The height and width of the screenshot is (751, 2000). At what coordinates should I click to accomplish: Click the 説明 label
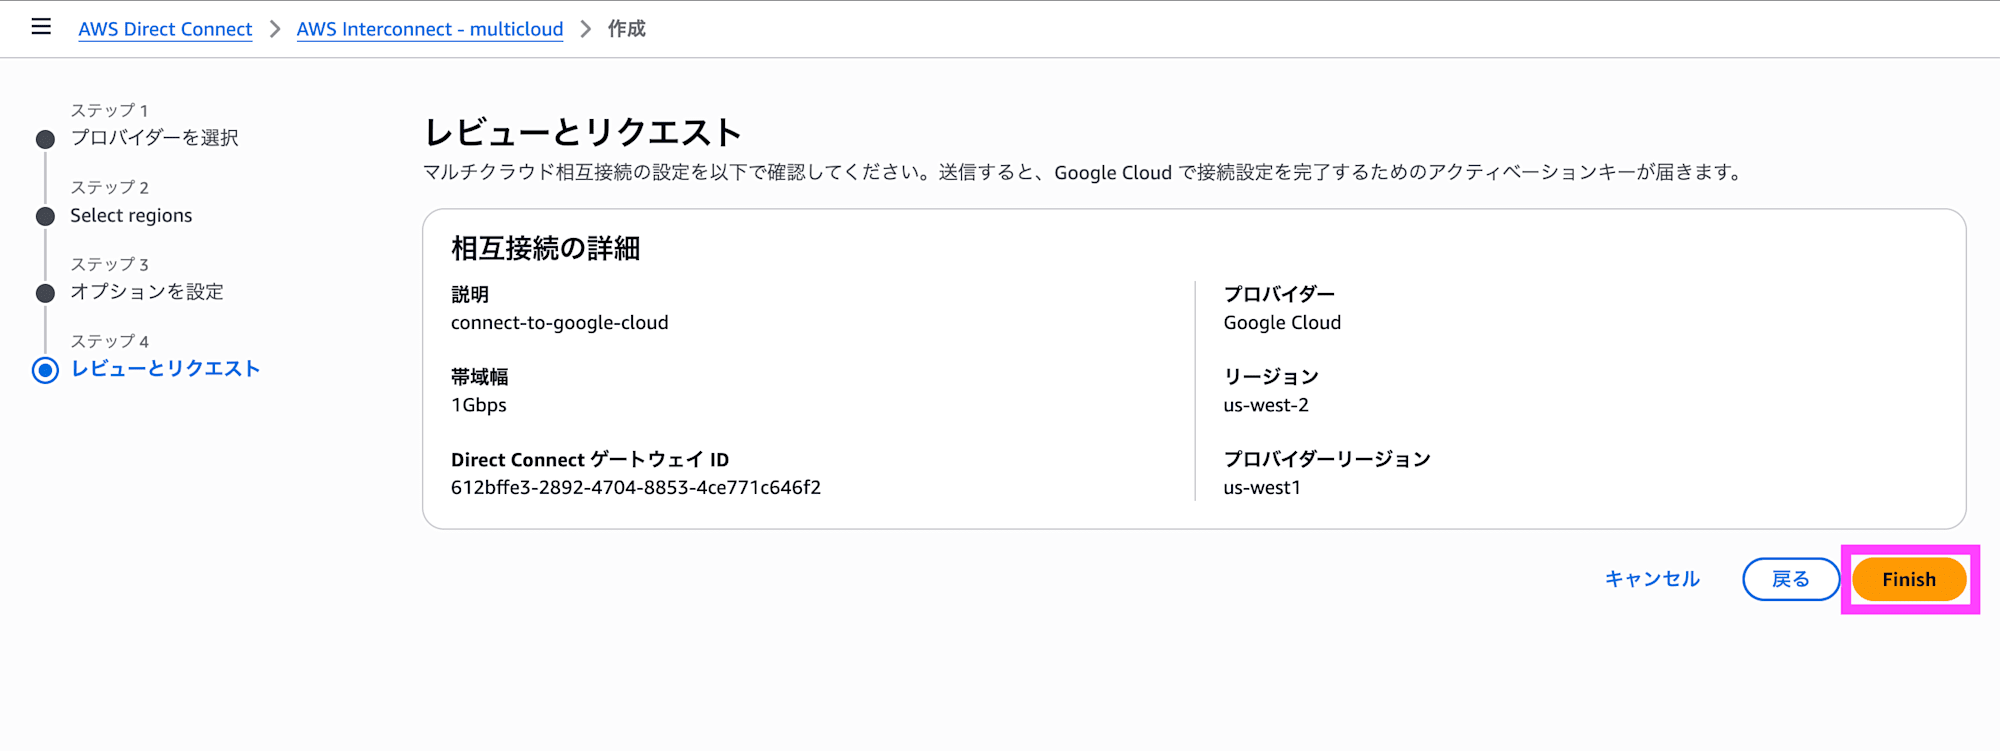(470, 295)
